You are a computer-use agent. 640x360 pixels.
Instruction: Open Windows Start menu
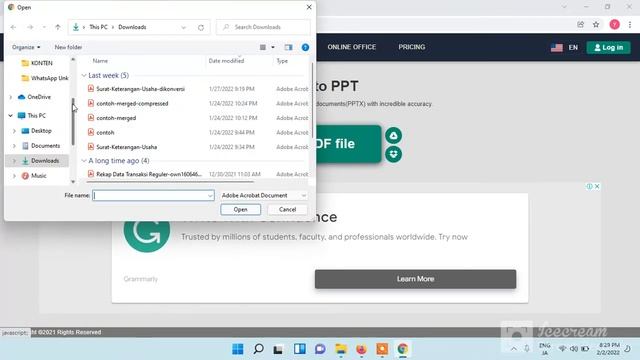click(x=238, y=349)
